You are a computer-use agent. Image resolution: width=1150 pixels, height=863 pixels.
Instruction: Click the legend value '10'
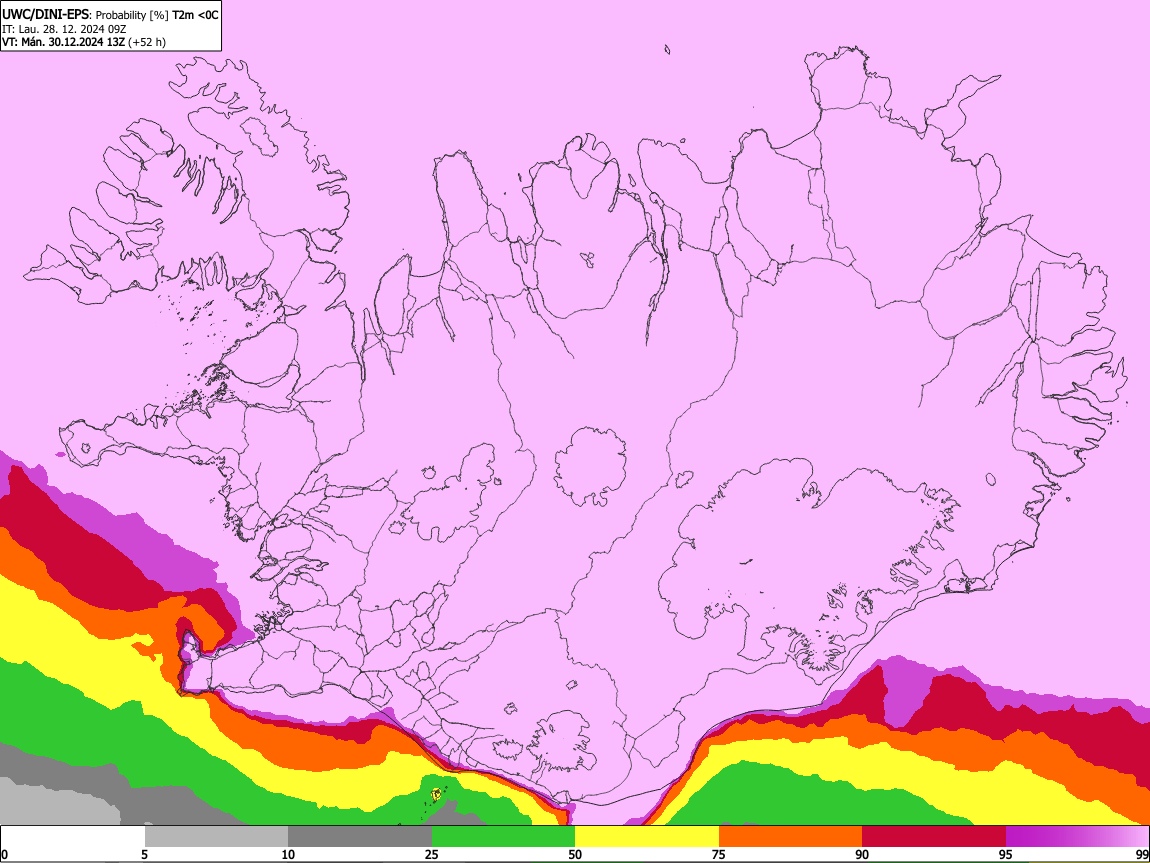[x=288, y=854]
